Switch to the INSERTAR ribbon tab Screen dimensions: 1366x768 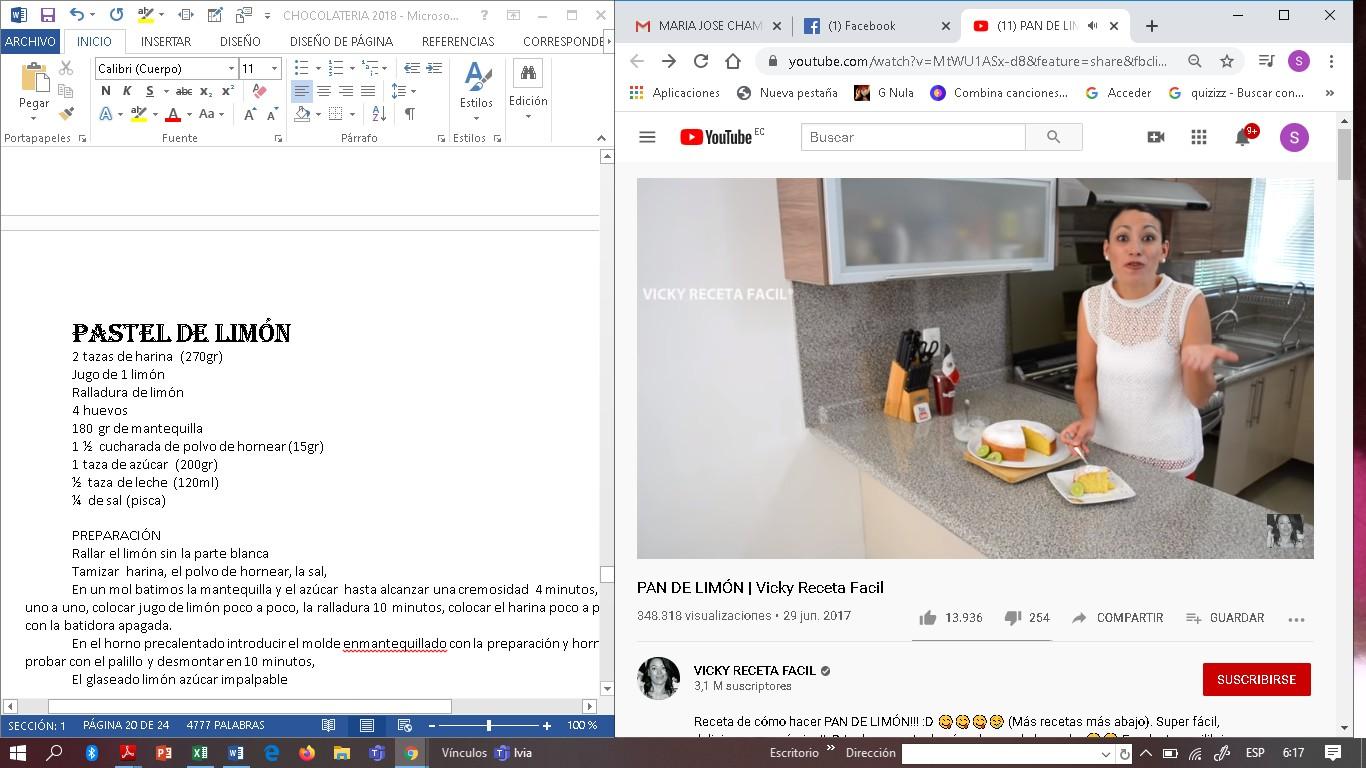(x=166, y=41)
